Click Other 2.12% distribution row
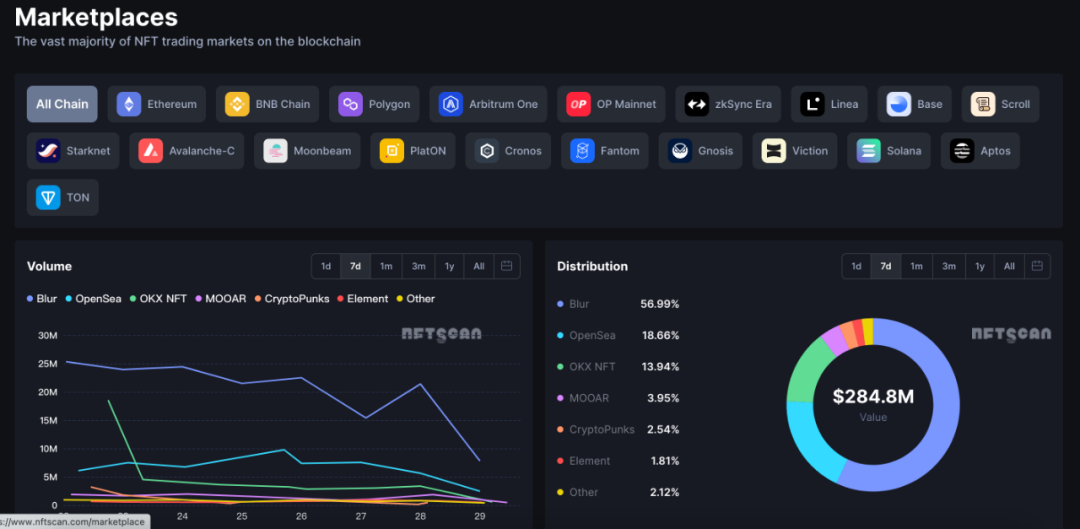 (x=619, y=492)
